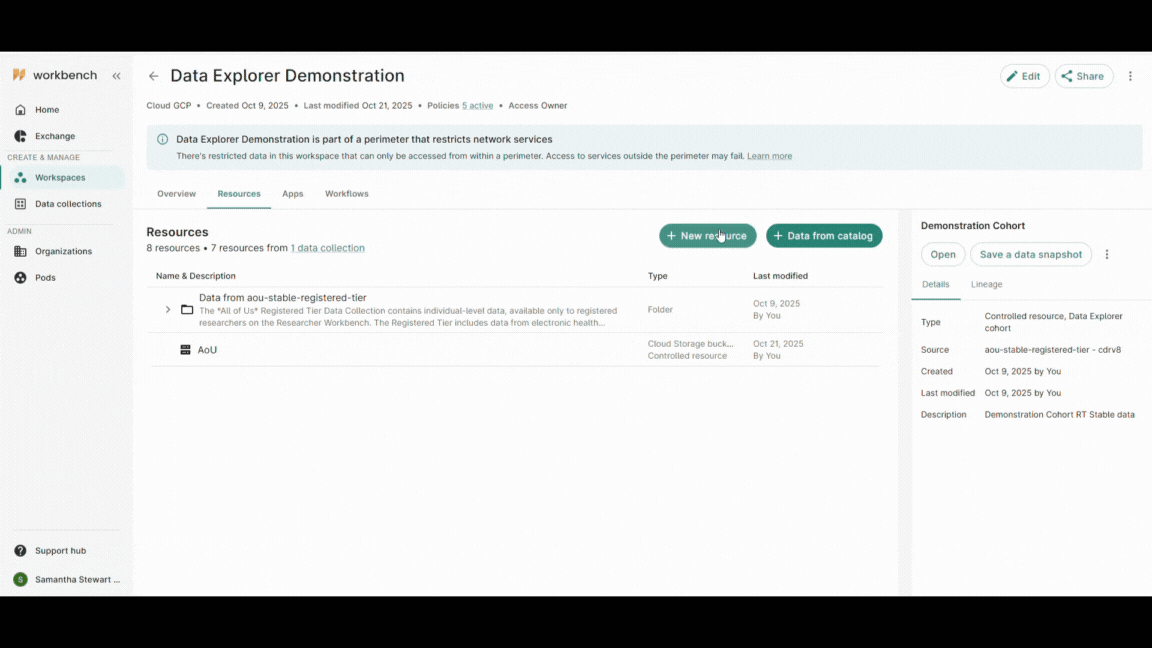The height and width of the screenshot is (648, 1152).
Task: Select the Data from aou-stable-registered-tier row name
Action: coord(283,298)
